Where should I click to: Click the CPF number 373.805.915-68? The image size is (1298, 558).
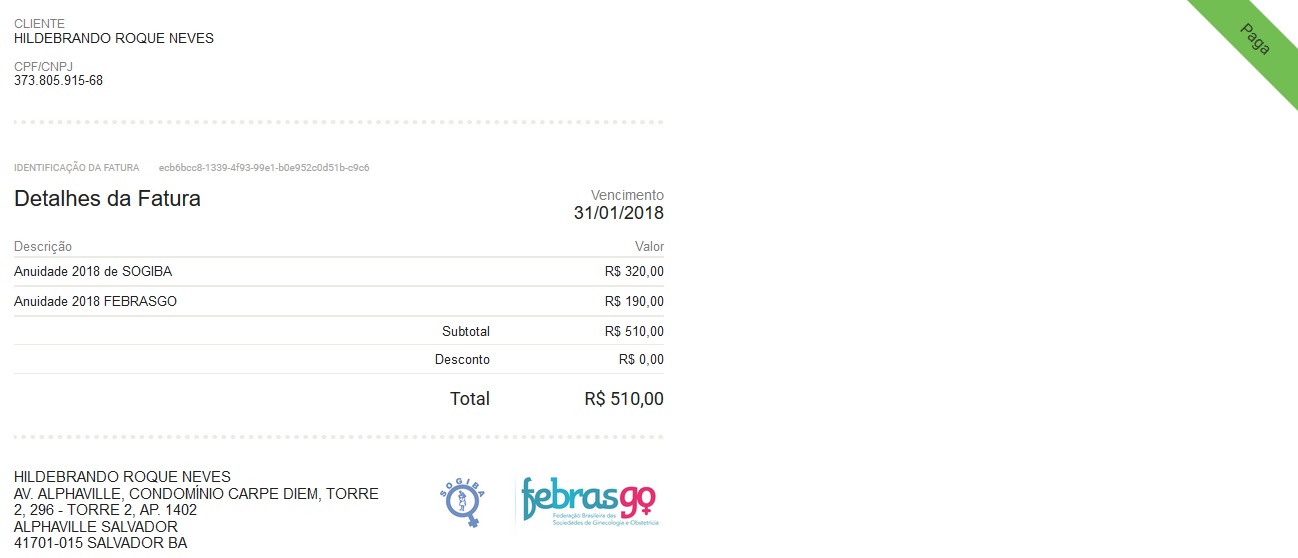click(x=58, y=81)
